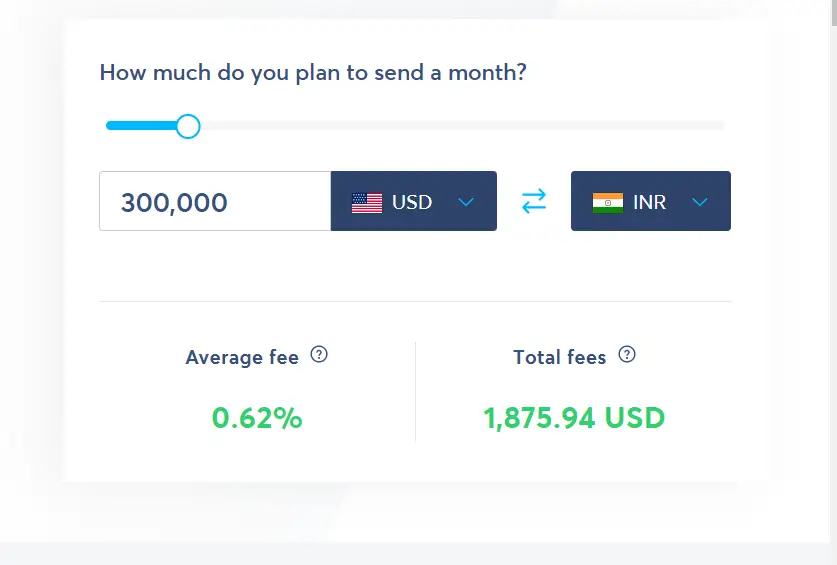Image resolution: width=837 pixels, height=565 pixels.
Task: Expand the INR currency chevron
Action: pos(700,202)
